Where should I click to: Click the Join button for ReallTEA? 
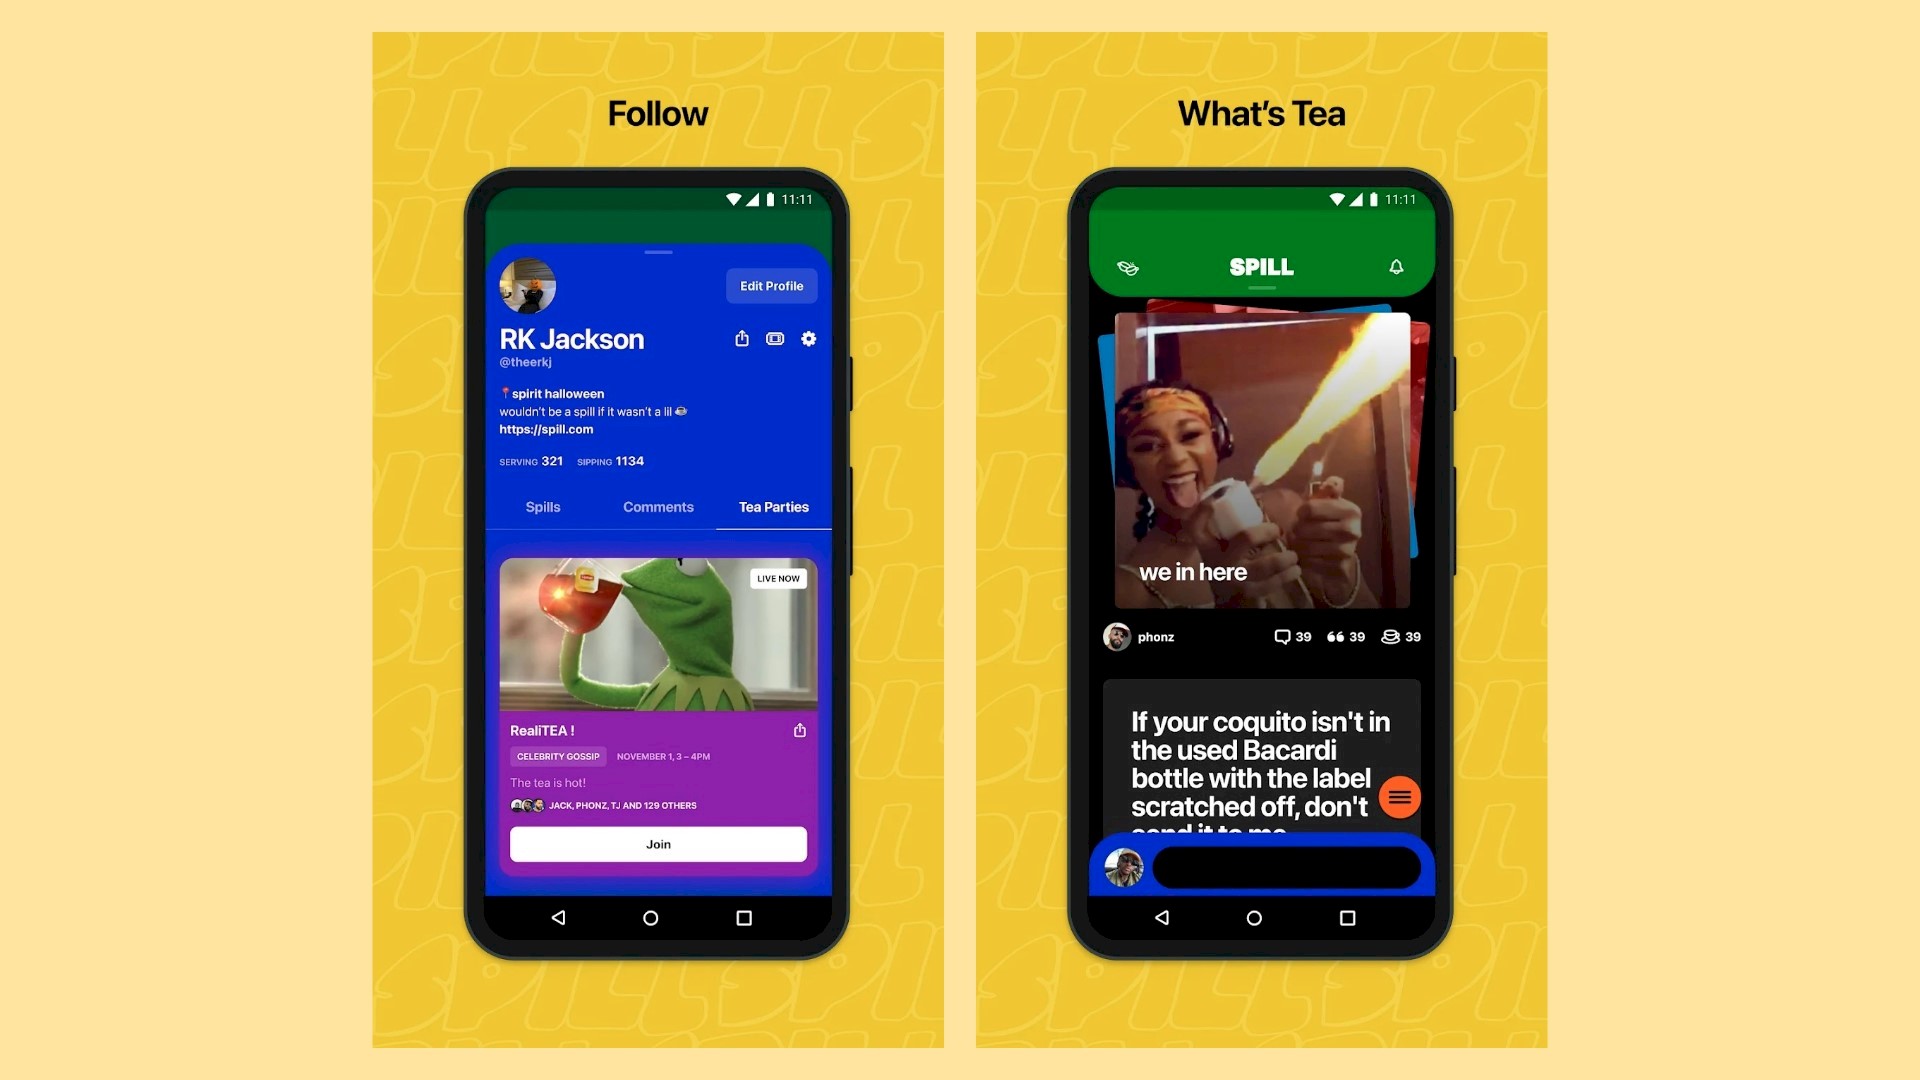(657, 844)
